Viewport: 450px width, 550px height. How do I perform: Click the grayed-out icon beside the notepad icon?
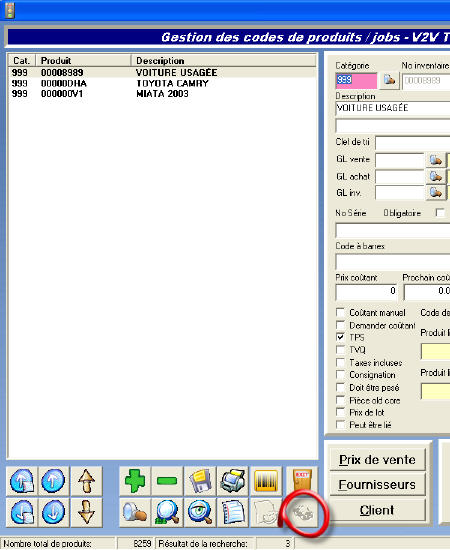pos(266,512)
